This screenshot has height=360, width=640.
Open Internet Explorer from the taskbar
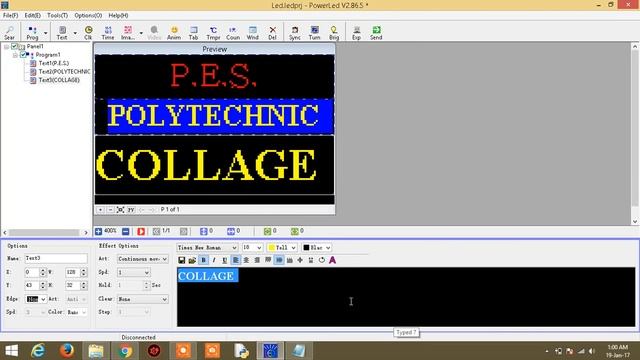pyautogui.click(x=38, y=351)
